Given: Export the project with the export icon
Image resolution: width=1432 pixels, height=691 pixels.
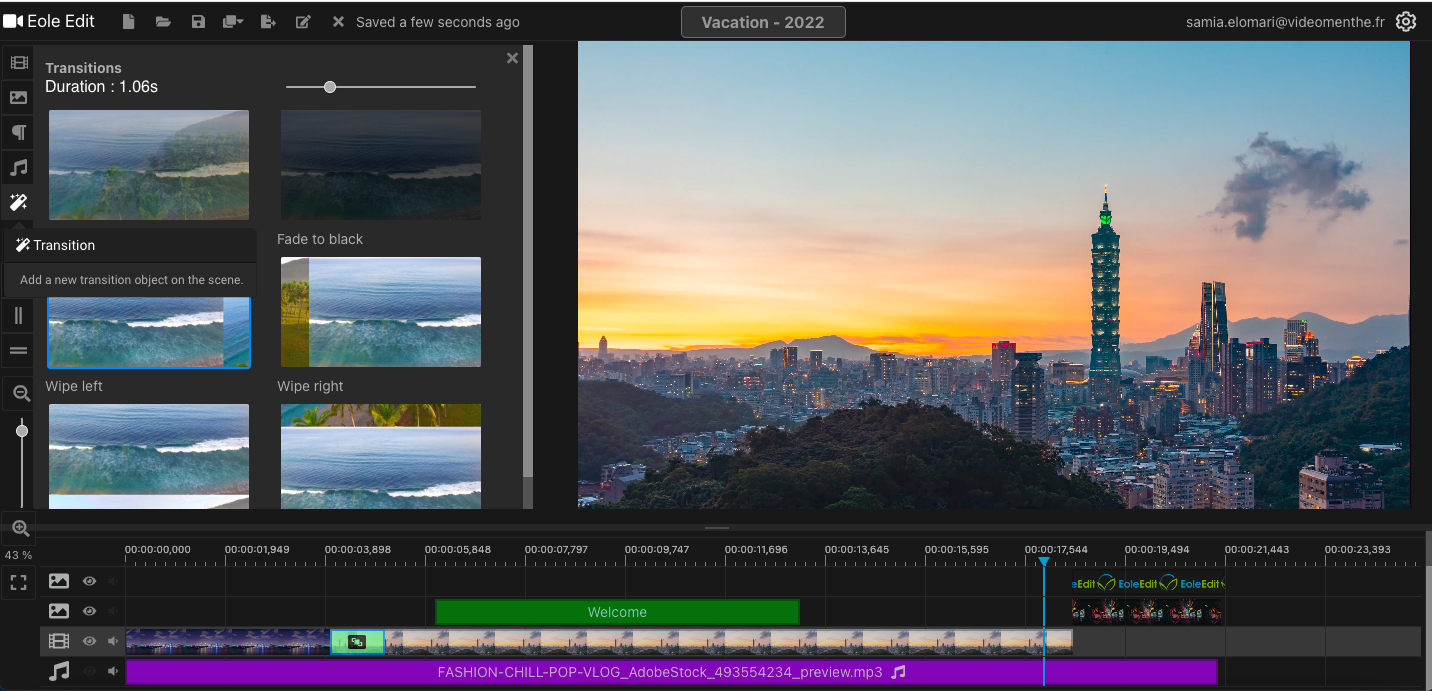Looking at the screenshot, I should tap(268, 21).
